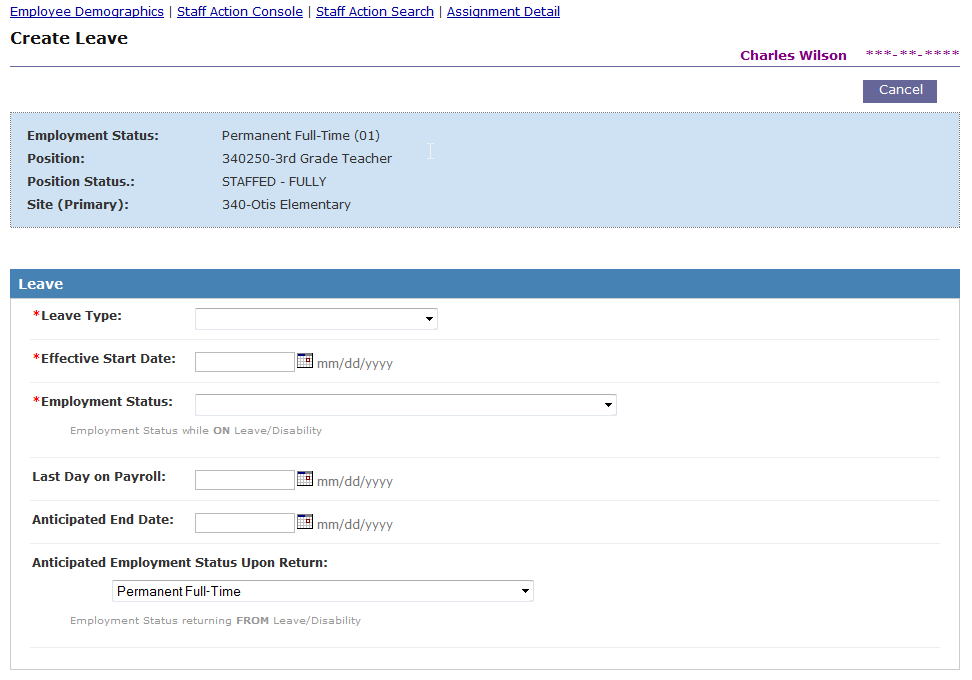Click the Permanent Full-Time (01) status text

pos(301,136)
